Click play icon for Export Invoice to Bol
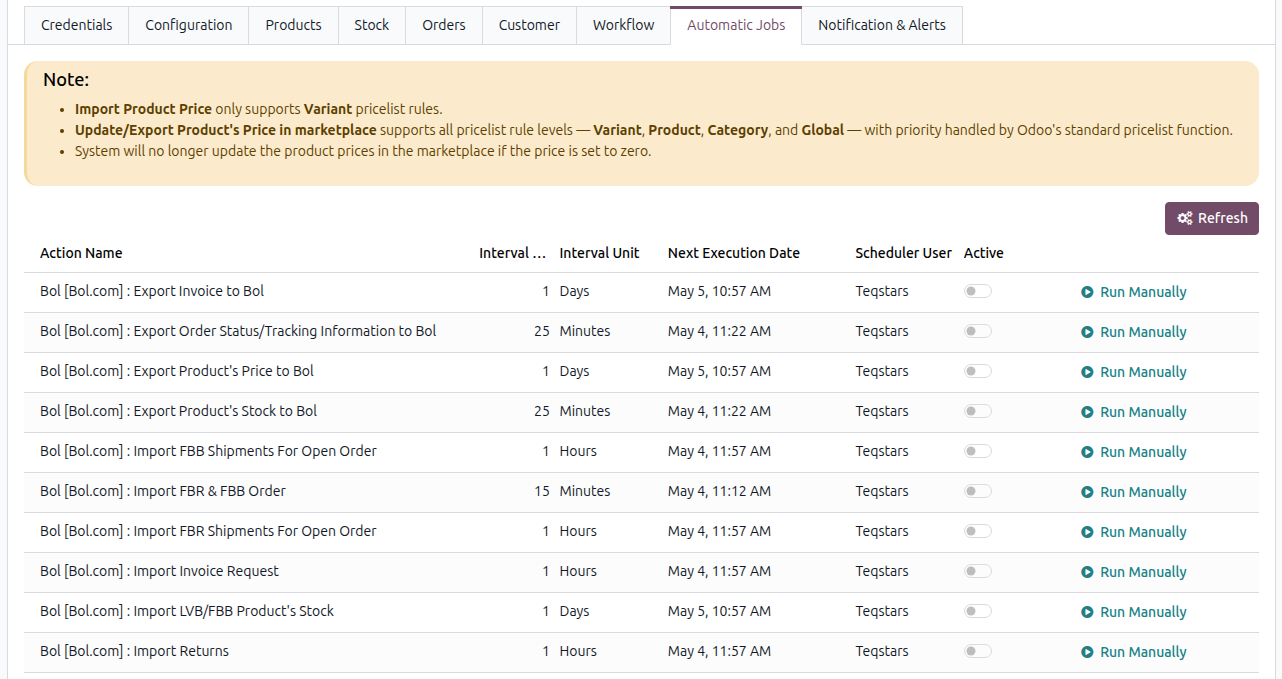1282x679 pixels. [x=1087, y=292]
